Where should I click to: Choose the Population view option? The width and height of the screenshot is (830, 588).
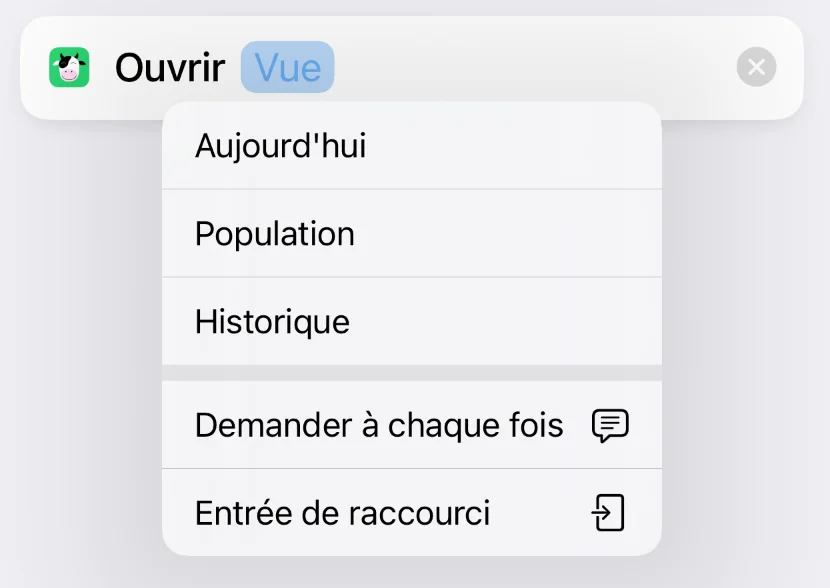[275, 234]
